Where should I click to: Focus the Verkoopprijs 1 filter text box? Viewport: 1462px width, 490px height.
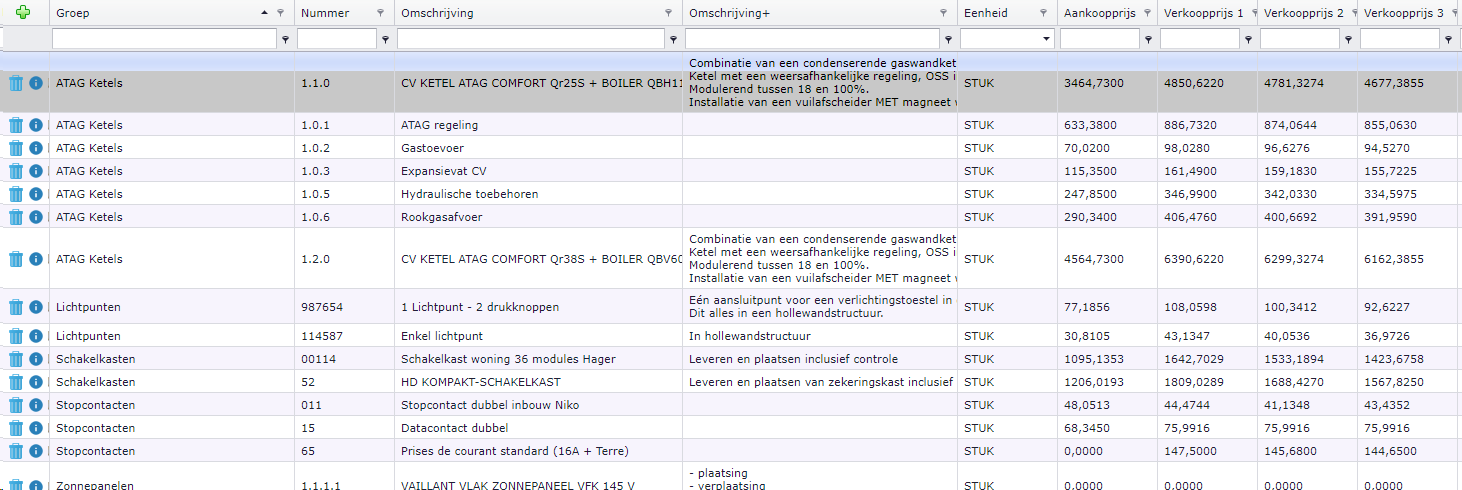(1200, 39)
